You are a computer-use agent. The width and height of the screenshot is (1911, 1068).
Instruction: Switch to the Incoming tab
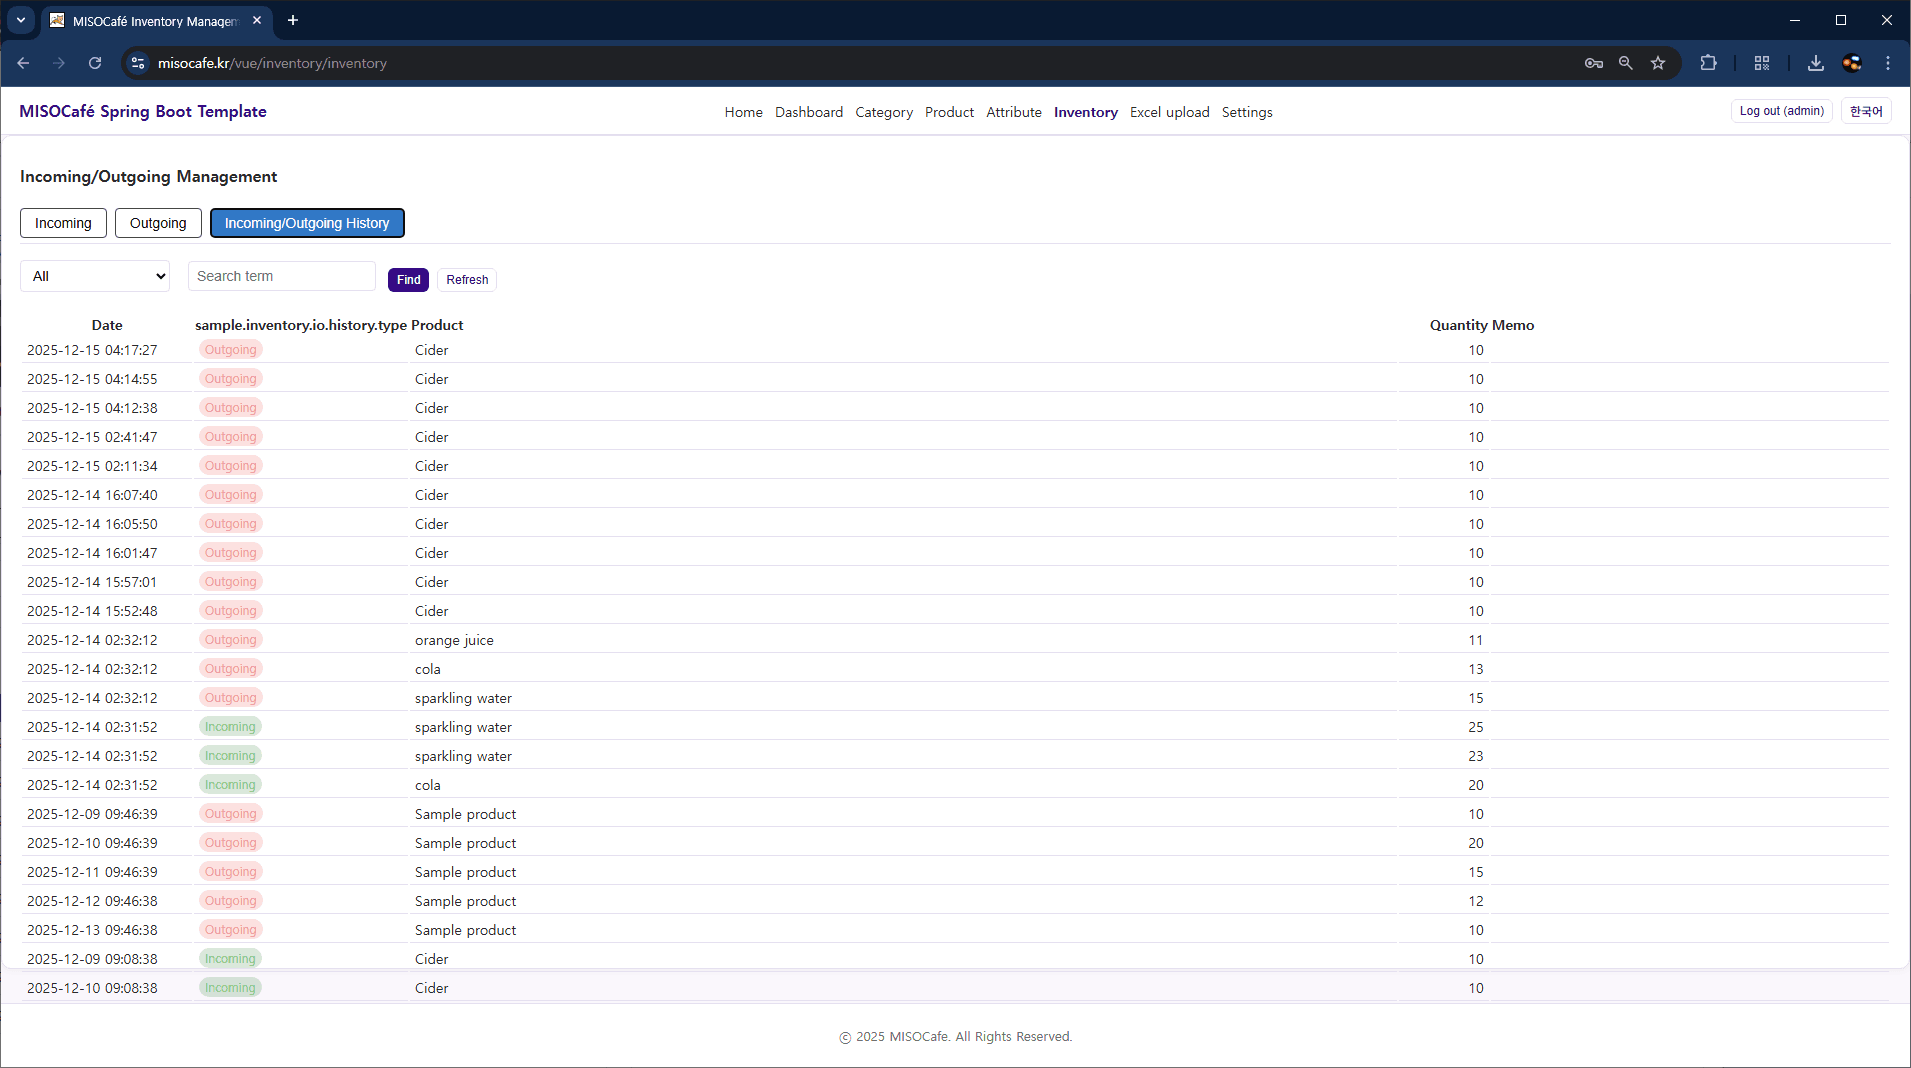(x=62, y=222)
